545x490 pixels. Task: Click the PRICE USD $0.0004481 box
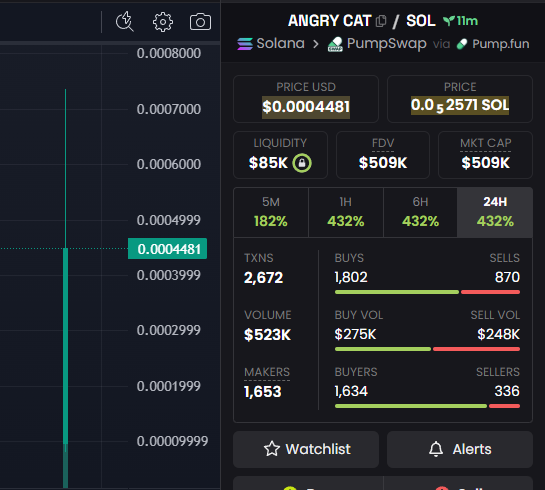click(x=306, y=99)
